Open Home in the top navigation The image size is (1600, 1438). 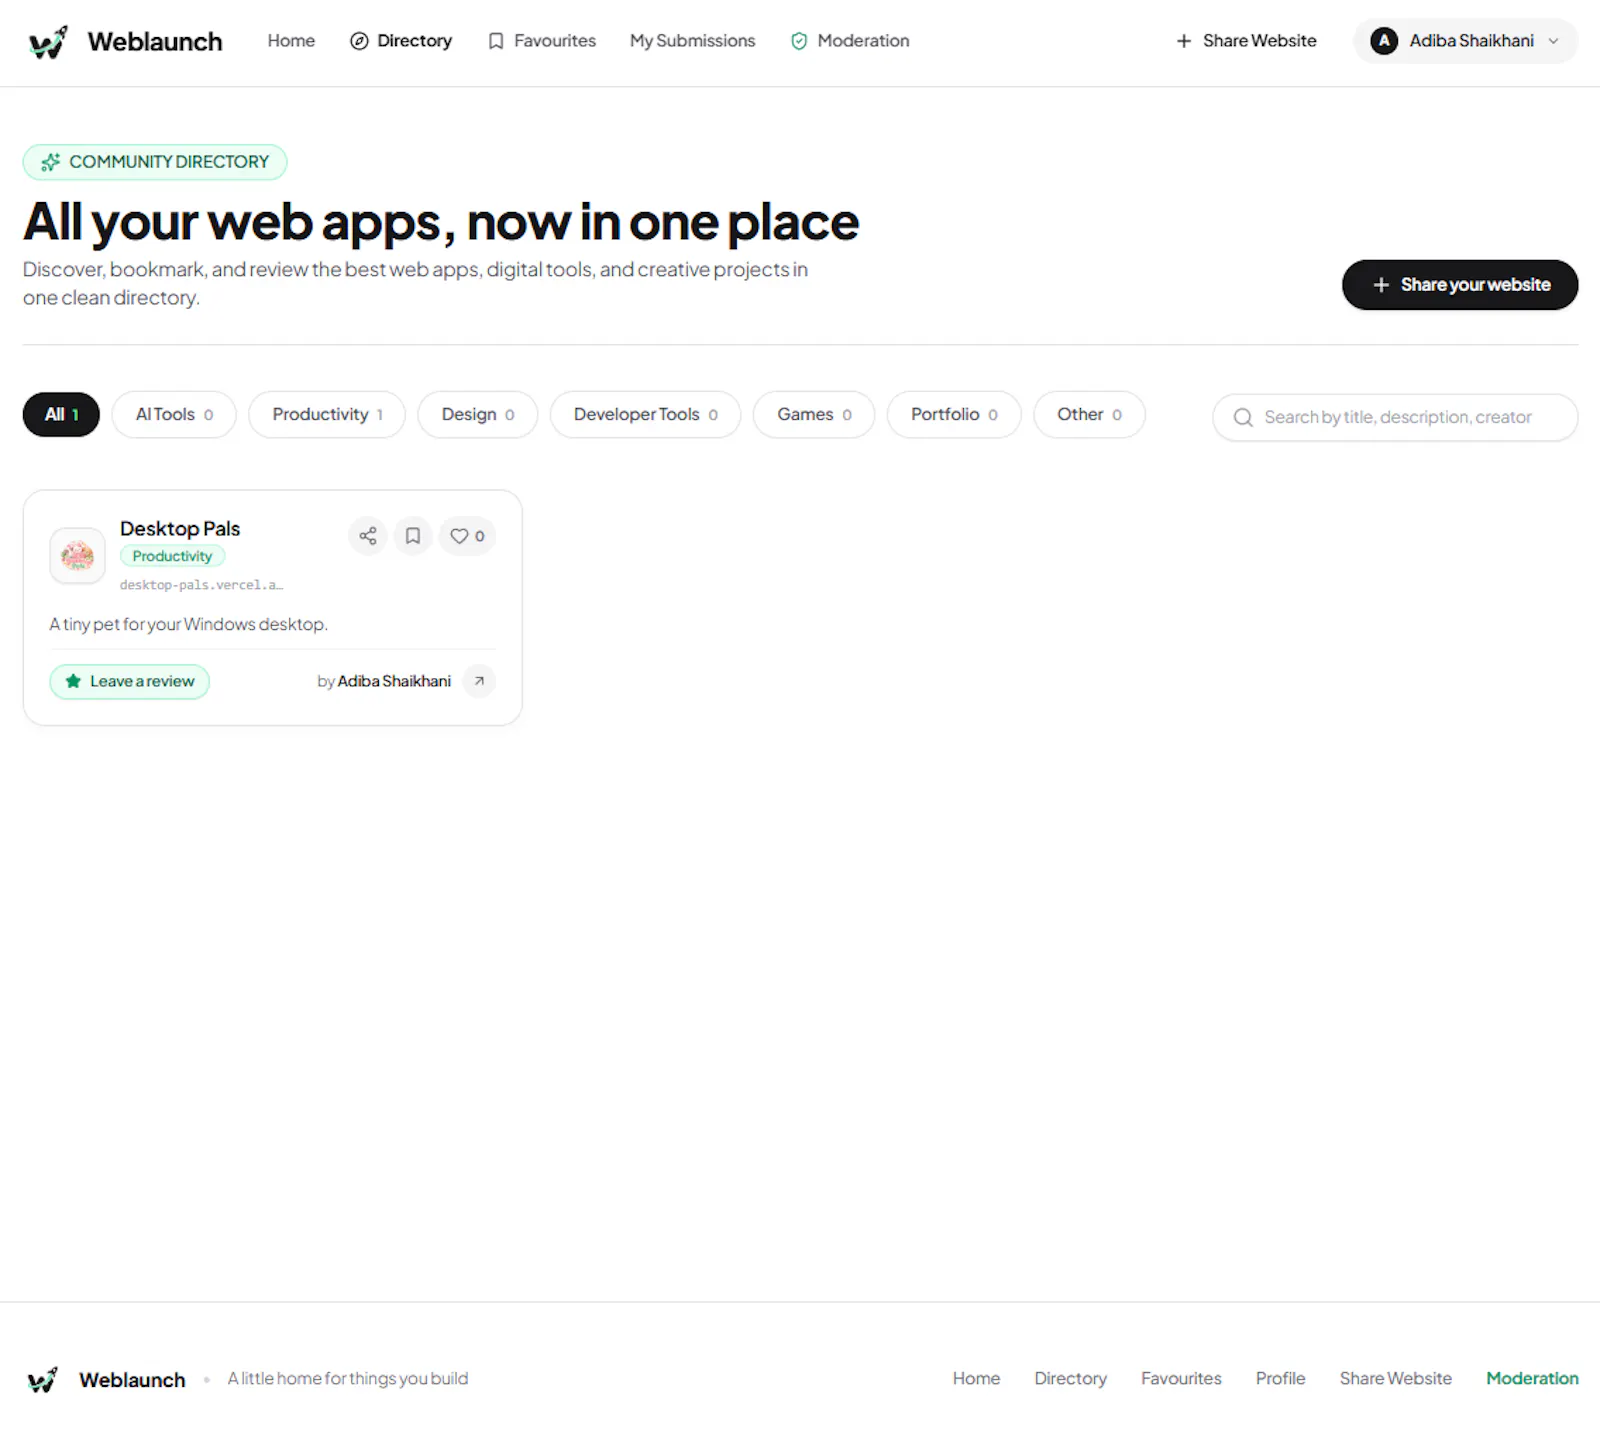coord(291,41)
